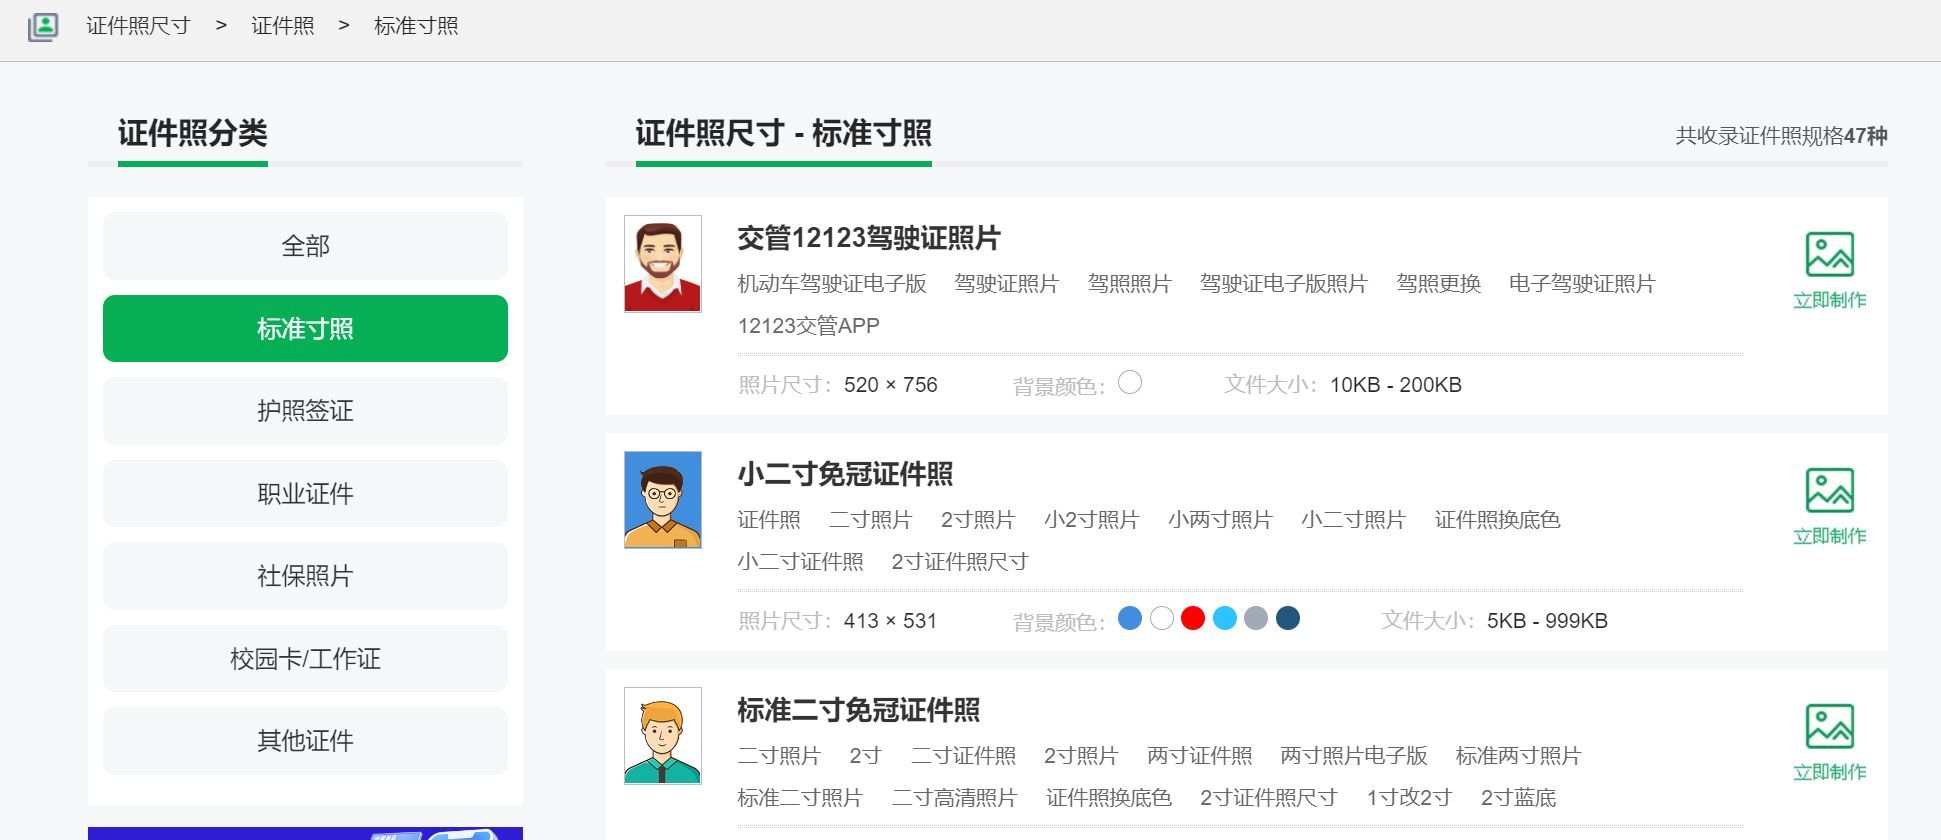
Task: Switch to 职业证件 category
Action: coord(305,494)
